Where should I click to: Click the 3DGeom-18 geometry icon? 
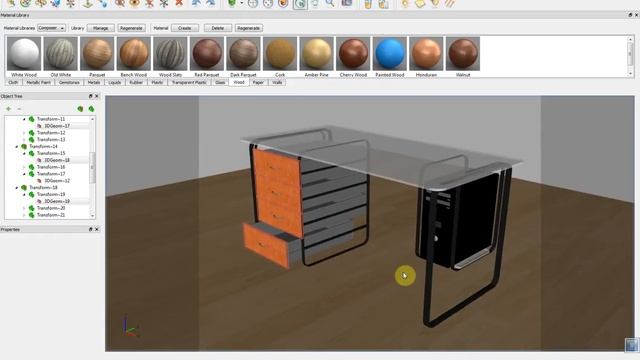pyautogui.click(x=40, y=160)
